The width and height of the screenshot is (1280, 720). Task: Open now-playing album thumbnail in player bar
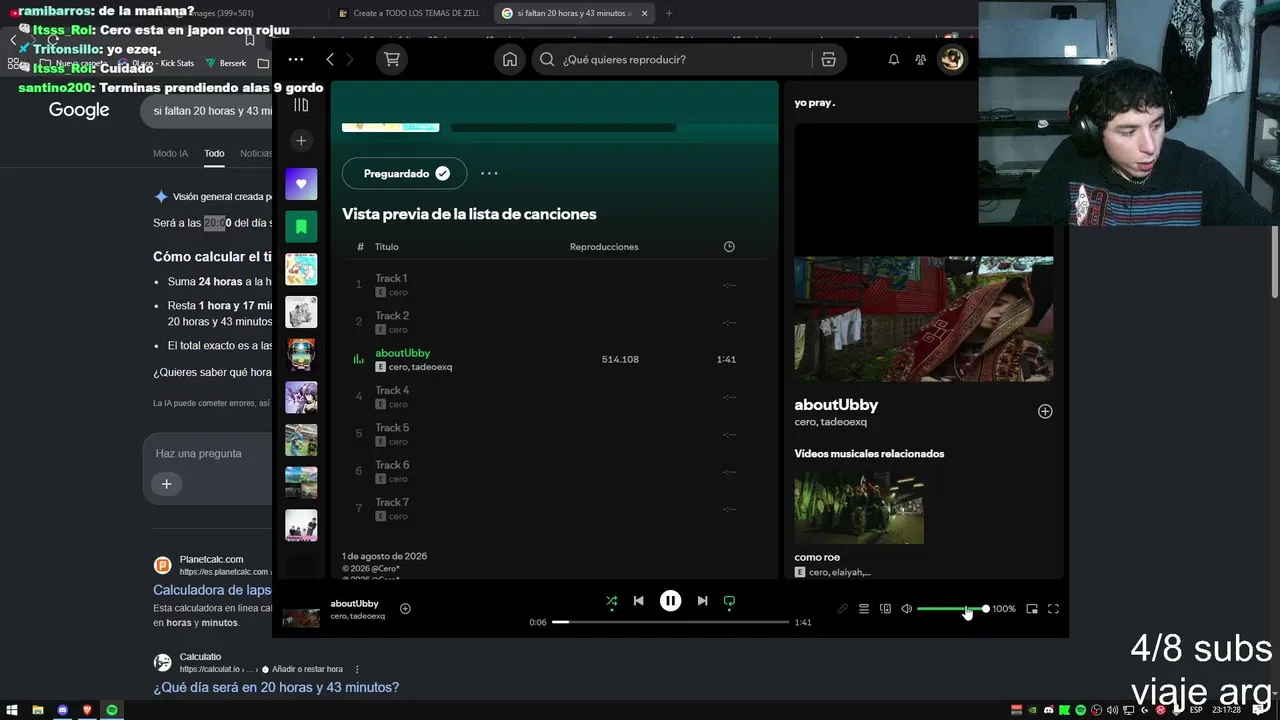(301, 617)
